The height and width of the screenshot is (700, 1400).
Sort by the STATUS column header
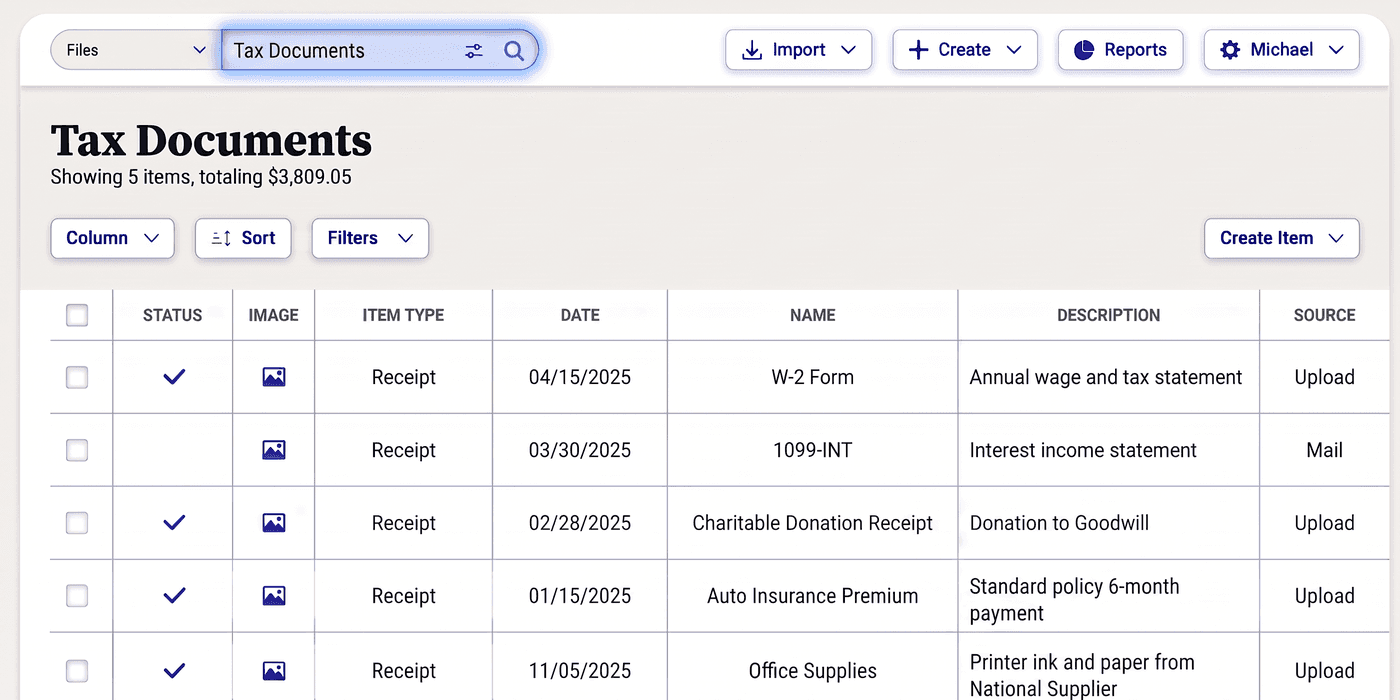pyautogui.click(x=173, y=315)
